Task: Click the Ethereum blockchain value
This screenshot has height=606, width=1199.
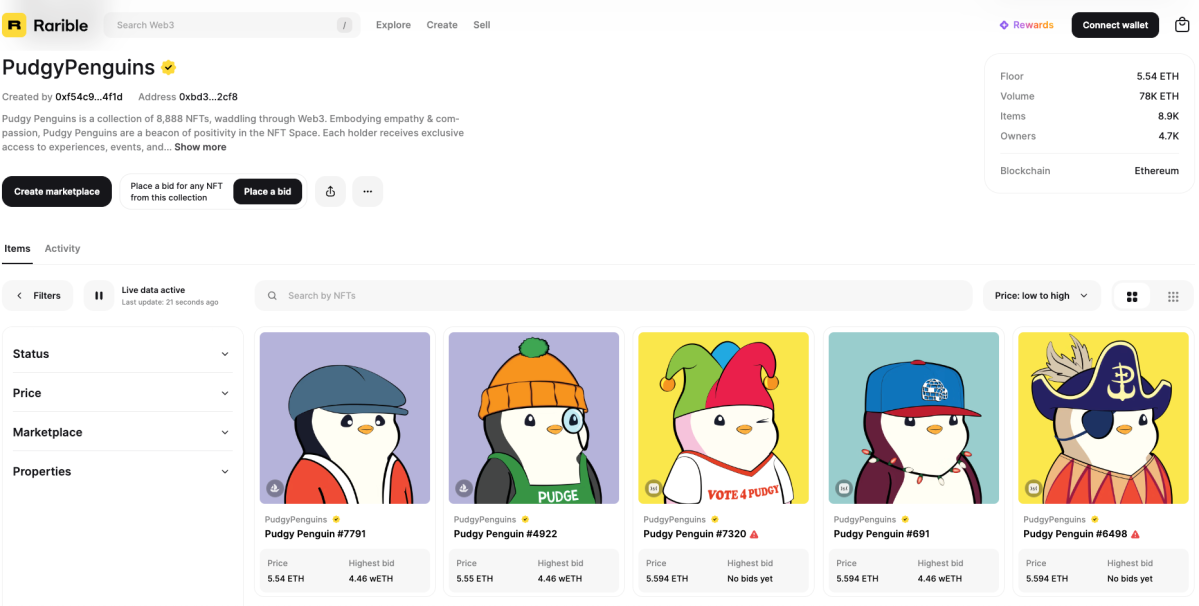Action: pos(1156,171)
